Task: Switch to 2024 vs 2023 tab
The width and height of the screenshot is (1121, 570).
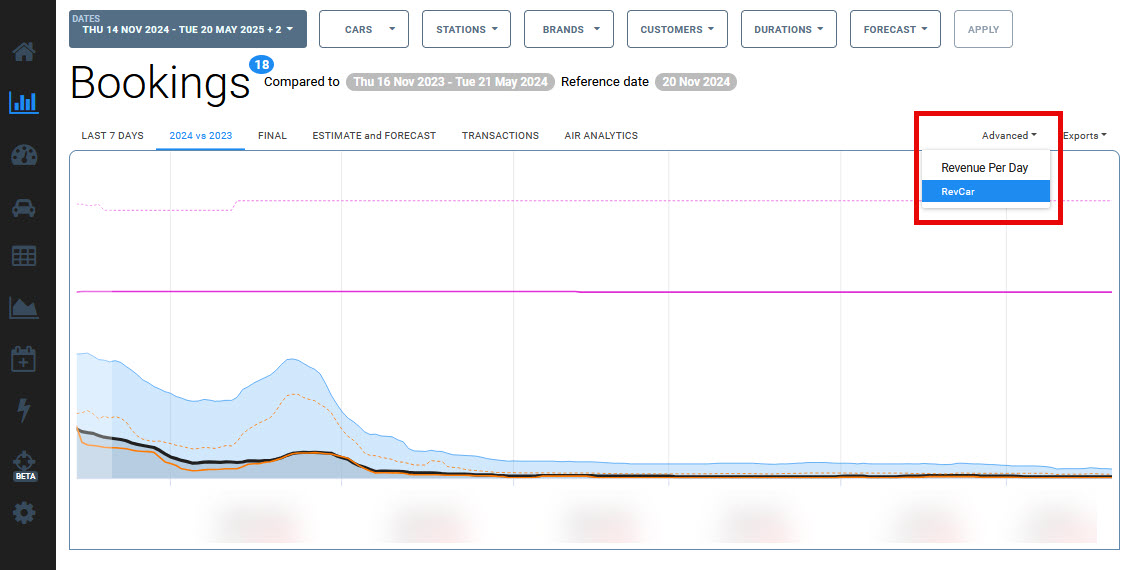Action: click(201, 135)
